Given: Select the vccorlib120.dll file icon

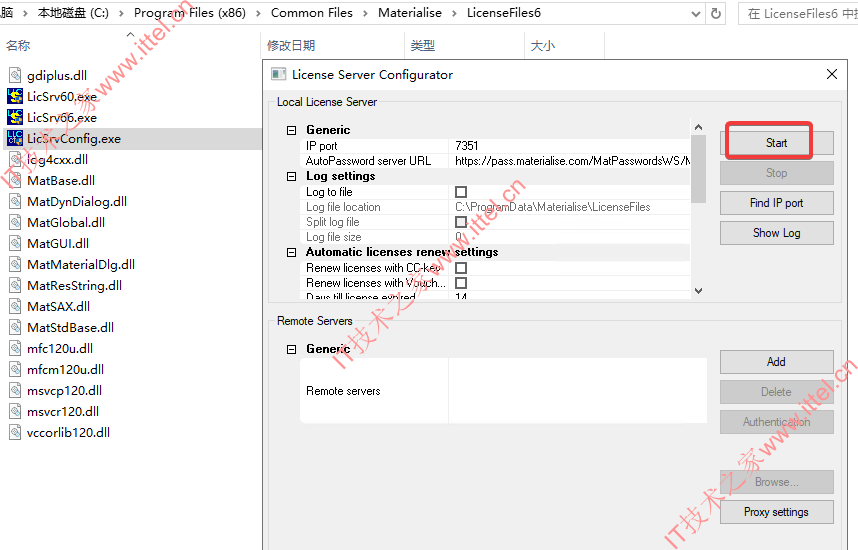Looking at the screenshot, I should point(15,432).
